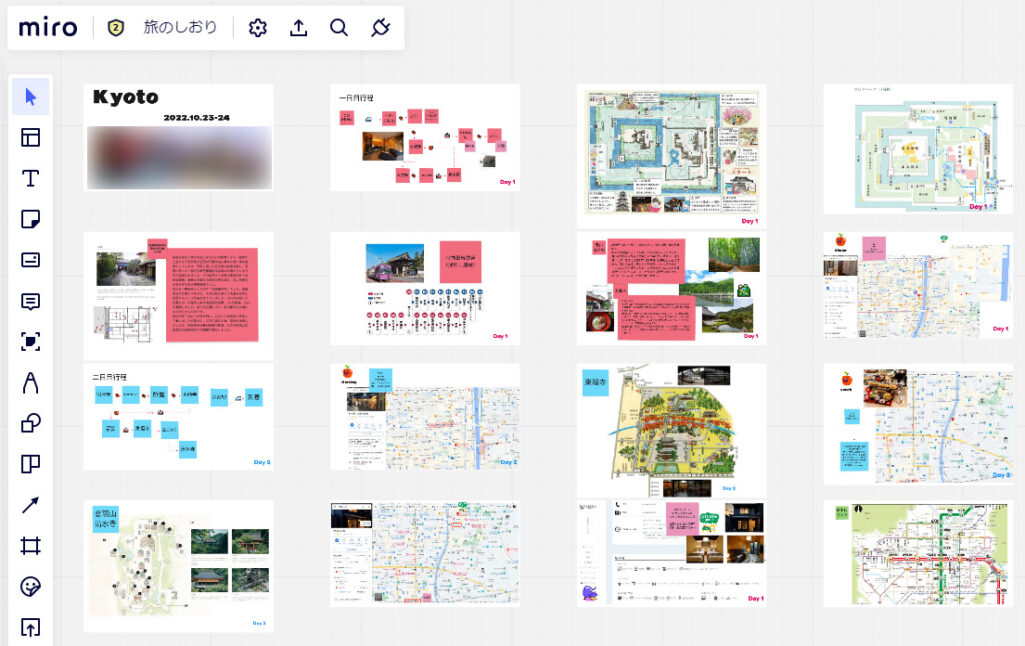This screenshot has width=1025, height=646.
Task: Select the bamboo forest photos frame
Action: pyautogui.click(x=671, y=288)
